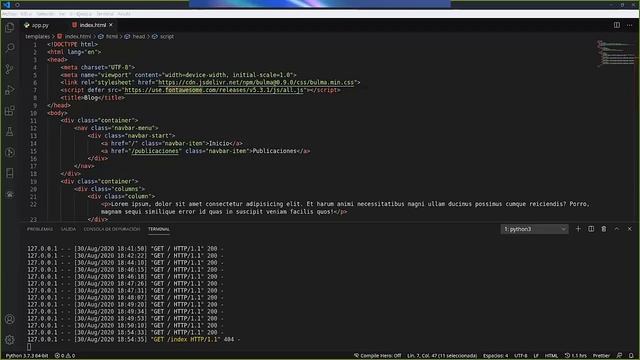Image resolution: width=640 pixels, height=360 pixels.
Task: Maximize the panel with the up chevron
Action: click(617, 229)
